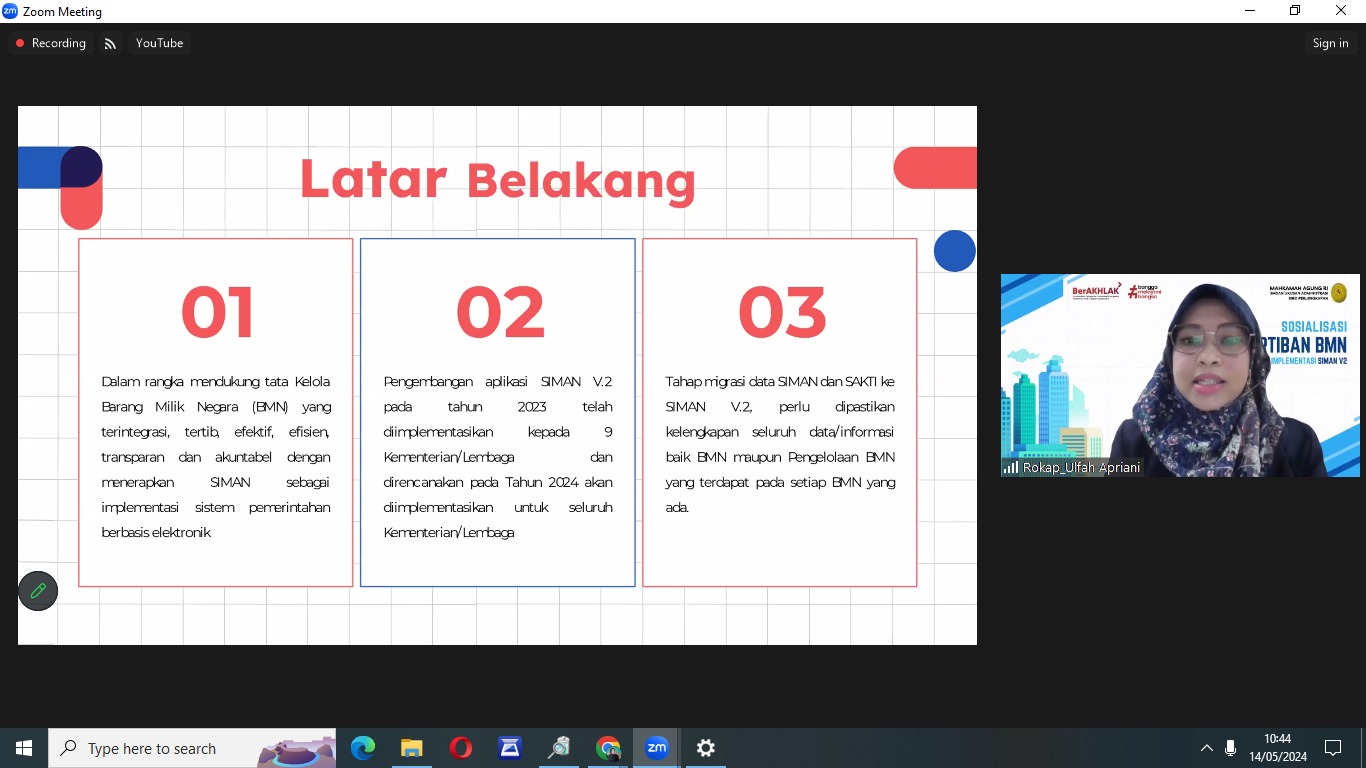1366x768 pixels.
Task: Open the YouTube live stream label
Action: tap(159, 43)
